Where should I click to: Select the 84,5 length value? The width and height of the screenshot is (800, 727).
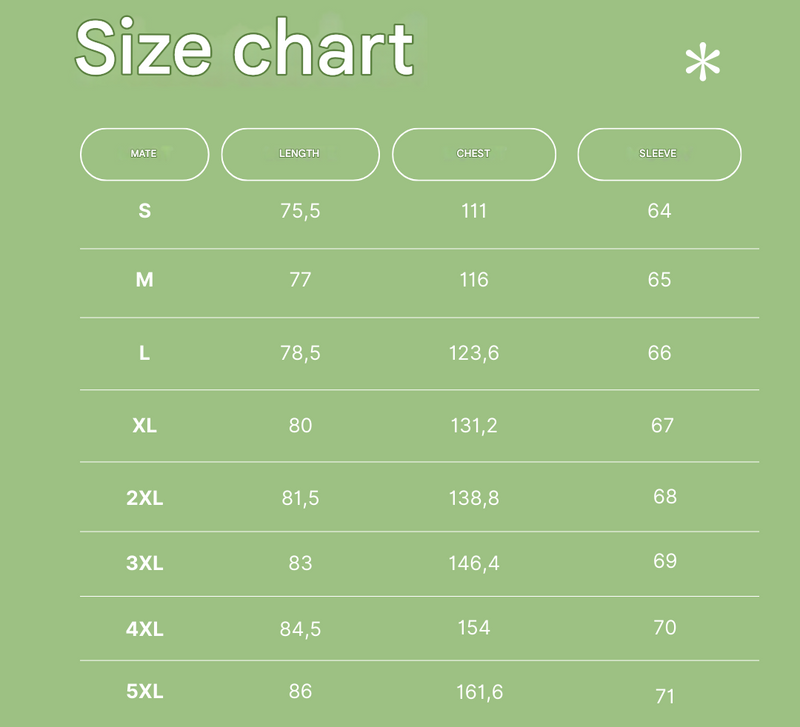[x=301, y=629]
